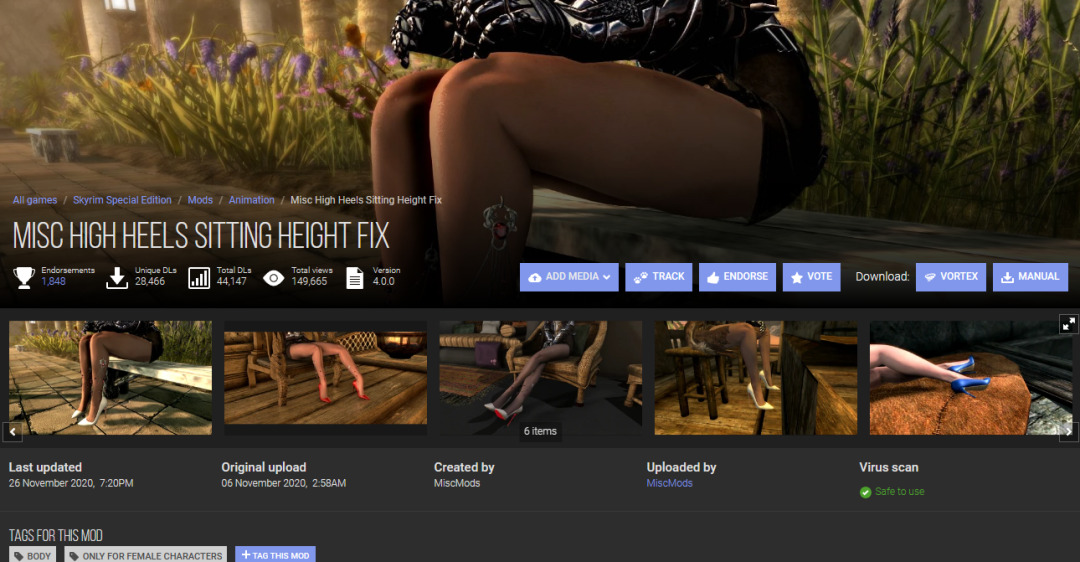The height and width of the screenshot is (562, 1080).
Task: Click the Total DLs 44,147 value
Action: 231,282
